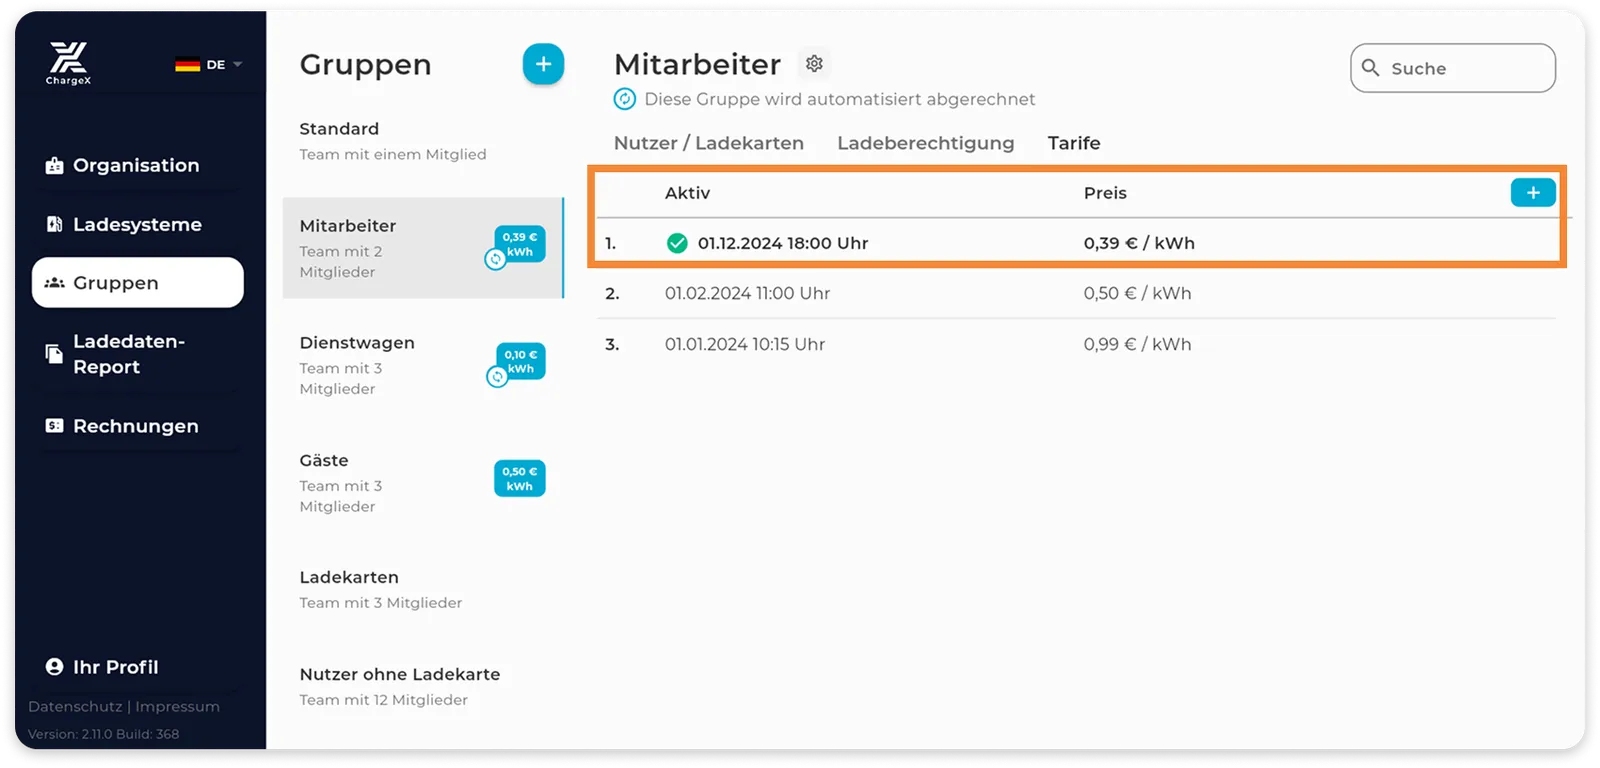Select the Nutzer ohne Ladekarte group
This screenshot has height=768, width=1600.
[x=423, y=687]
